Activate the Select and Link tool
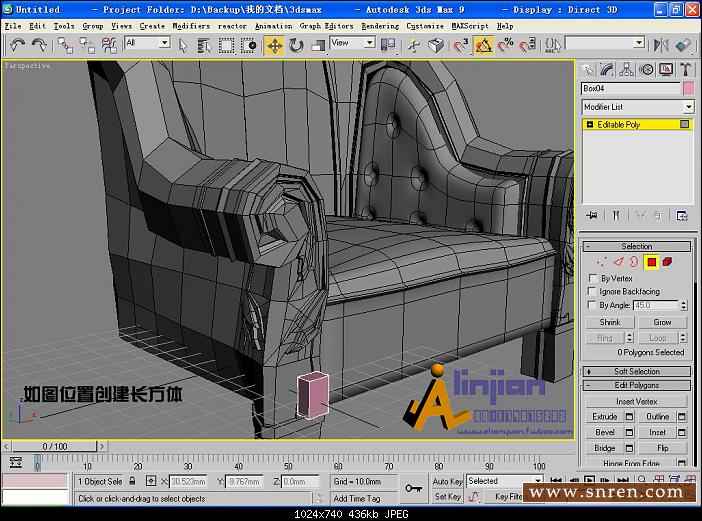Screen dimensions: 702x521 point(65,45)
